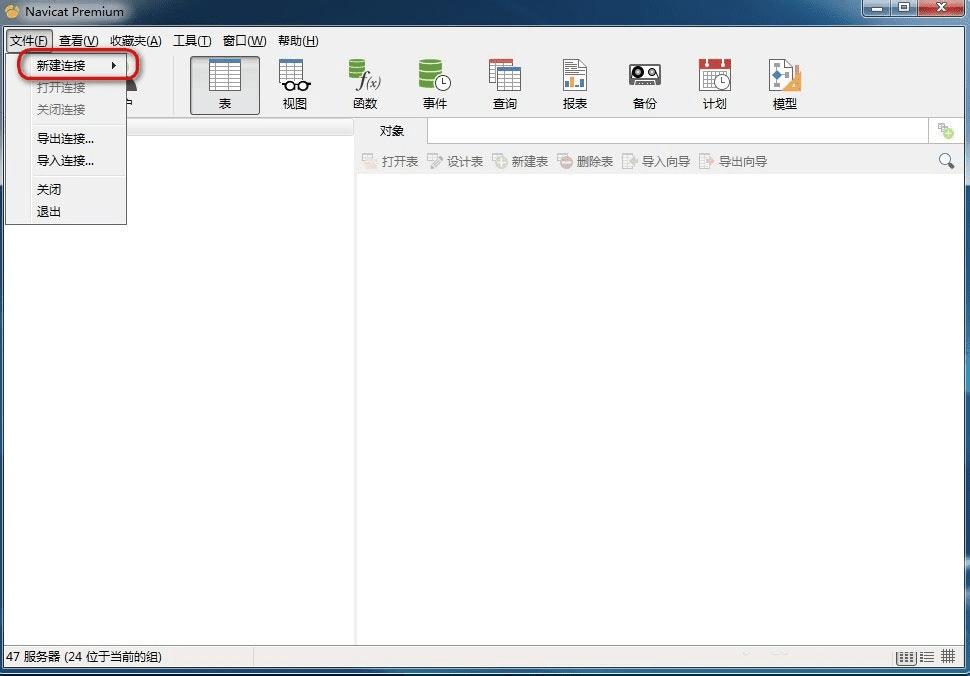Choose 导出连接... from File menu
Screen dimensions: 970x676
(x=66, y=139)
